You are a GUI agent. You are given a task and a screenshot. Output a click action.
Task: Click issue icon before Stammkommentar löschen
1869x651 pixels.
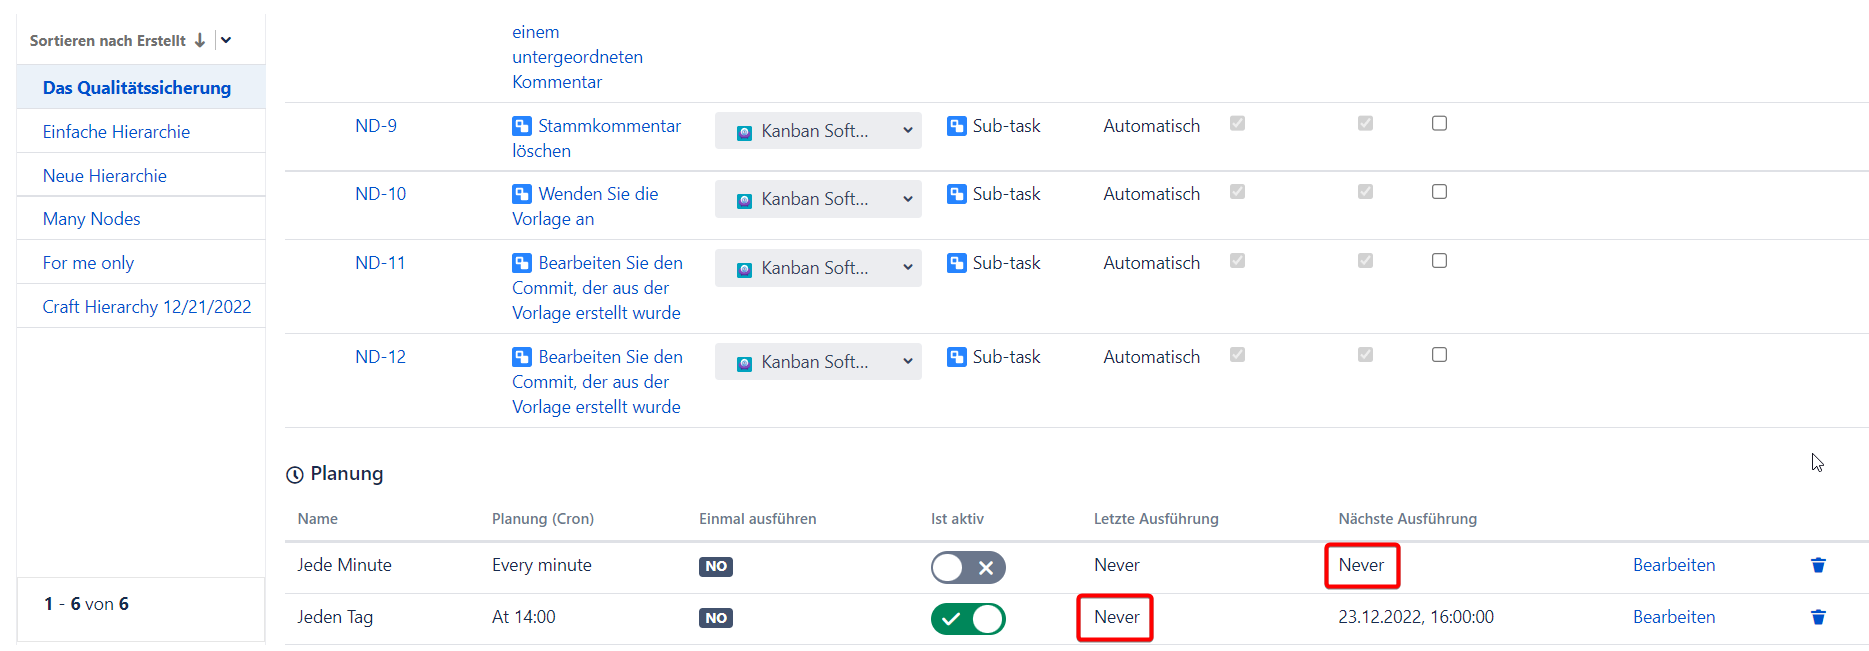point(522,126)
